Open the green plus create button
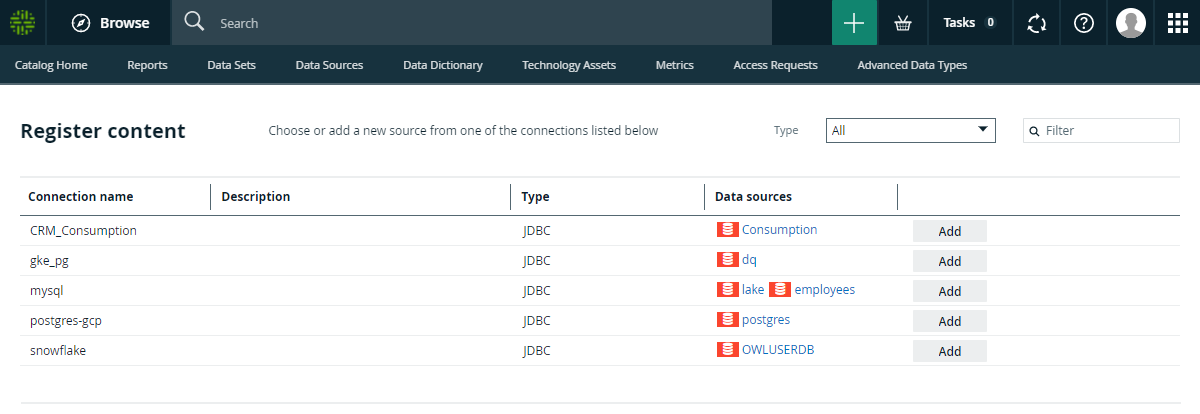 coord(854,23)
